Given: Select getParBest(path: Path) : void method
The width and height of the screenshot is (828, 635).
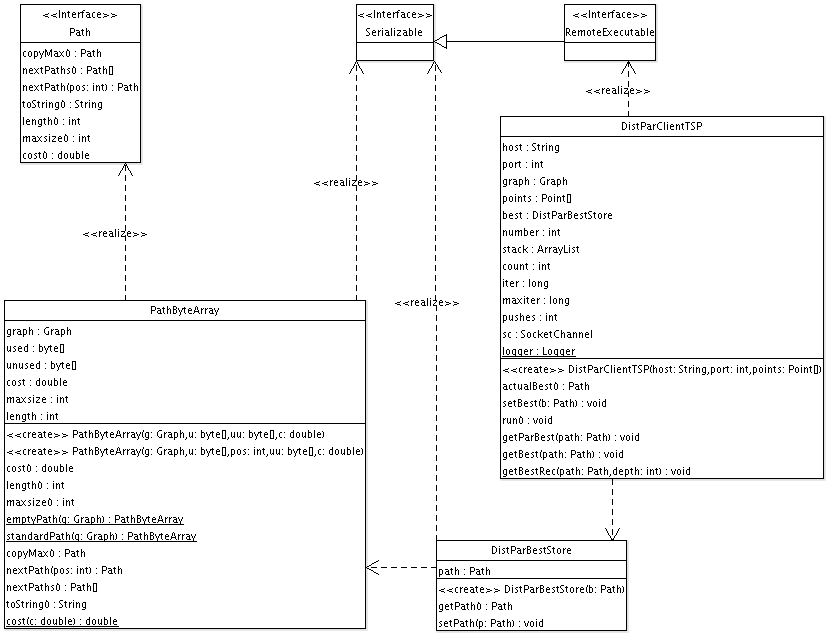Looking at the screenshot, I should (571, 438).
